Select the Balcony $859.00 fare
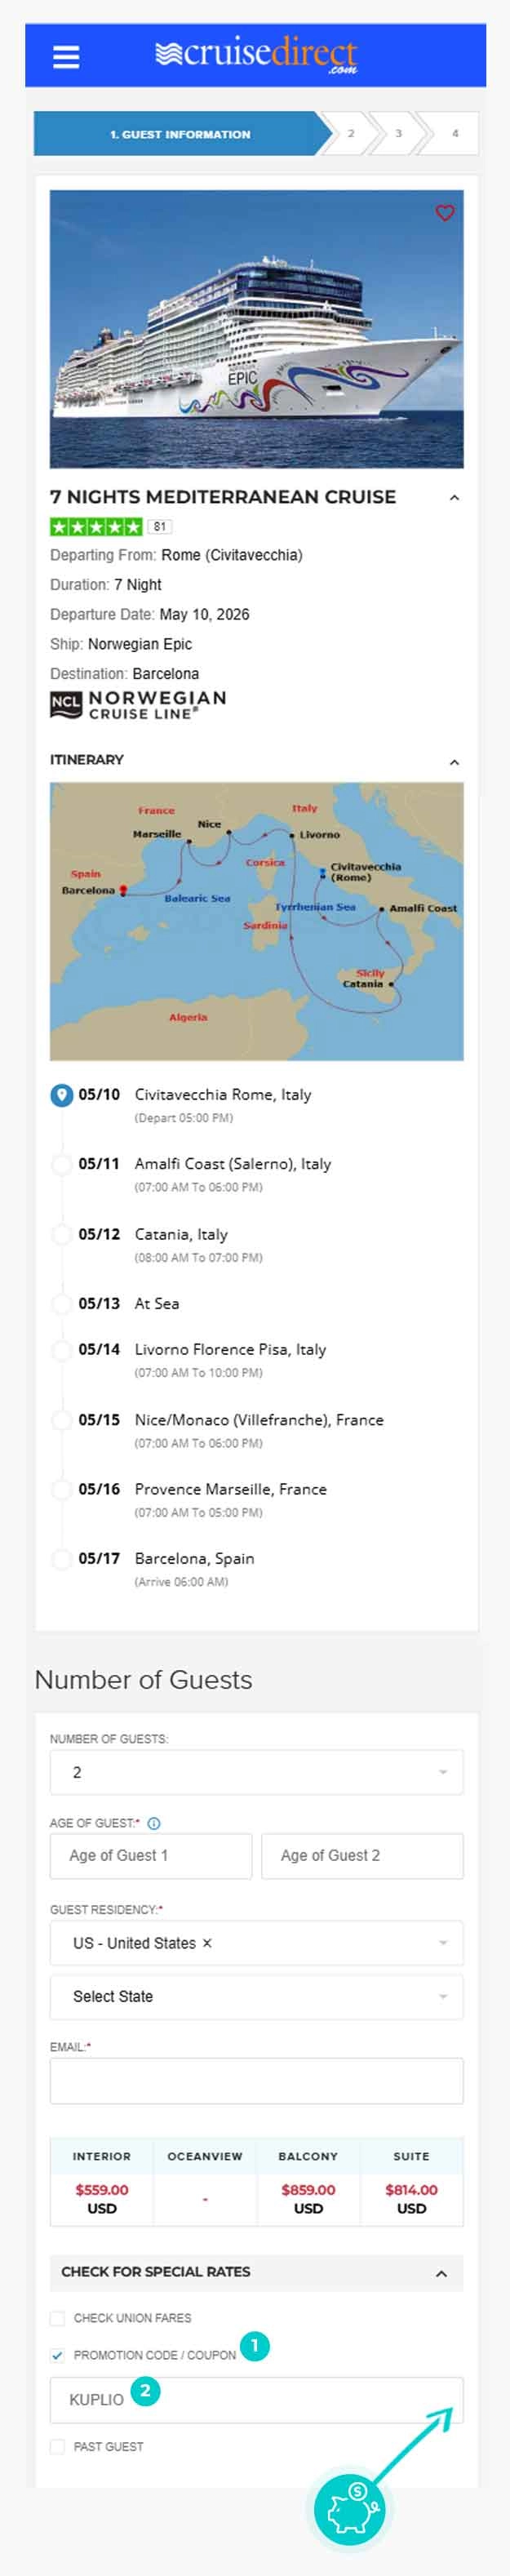The image size is (510, 2576). pos(308,2198)
